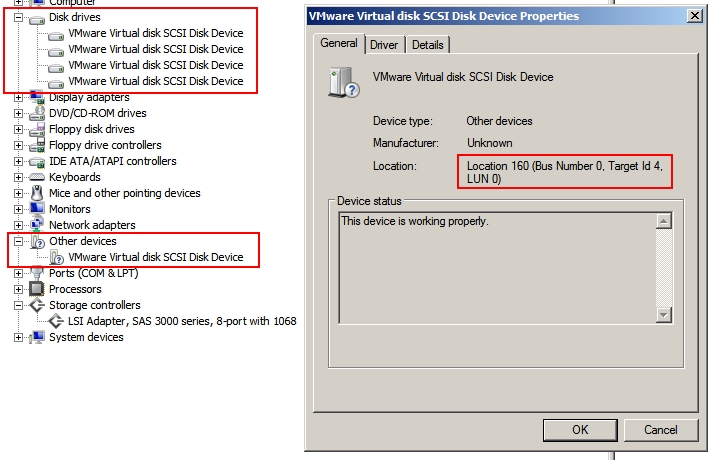Select the 'Storage controllers' label
This screenshot has height=460, width=717.
pos(95,305)
